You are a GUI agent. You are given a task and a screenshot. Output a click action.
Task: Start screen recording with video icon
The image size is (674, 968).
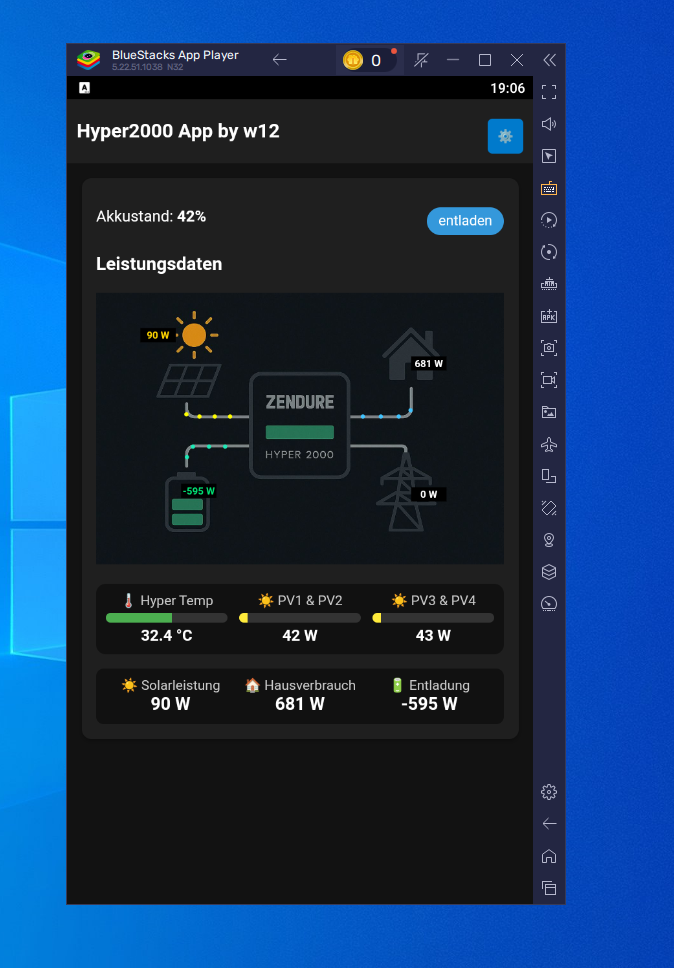click(548, 380)
